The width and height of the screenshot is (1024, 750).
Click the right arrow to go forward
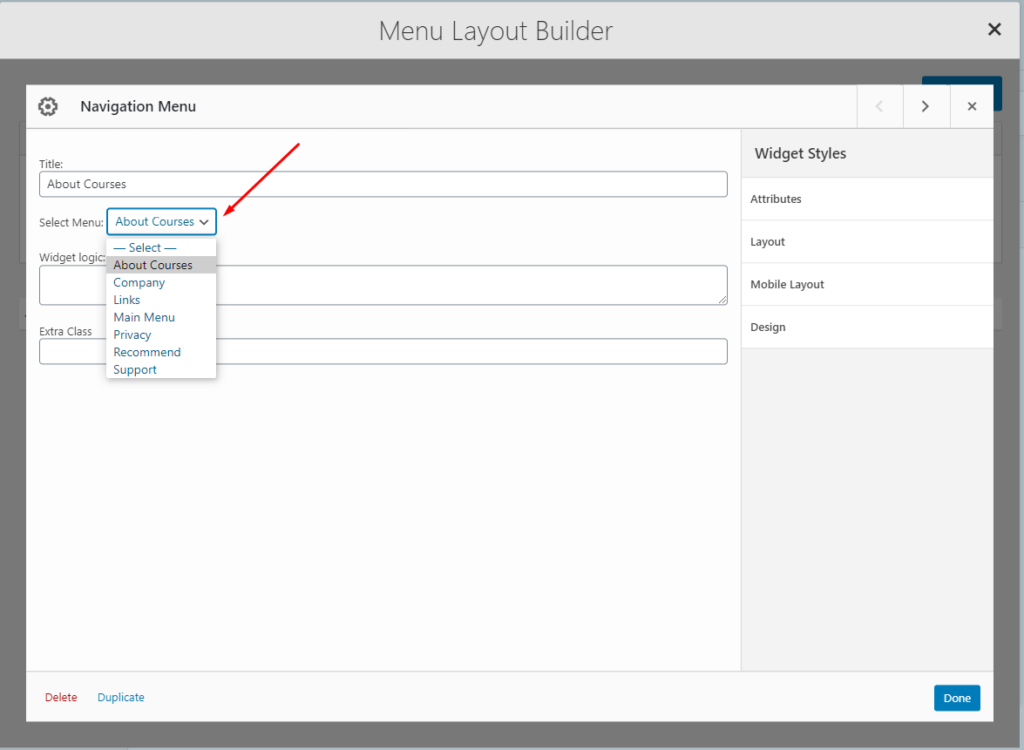925,106
